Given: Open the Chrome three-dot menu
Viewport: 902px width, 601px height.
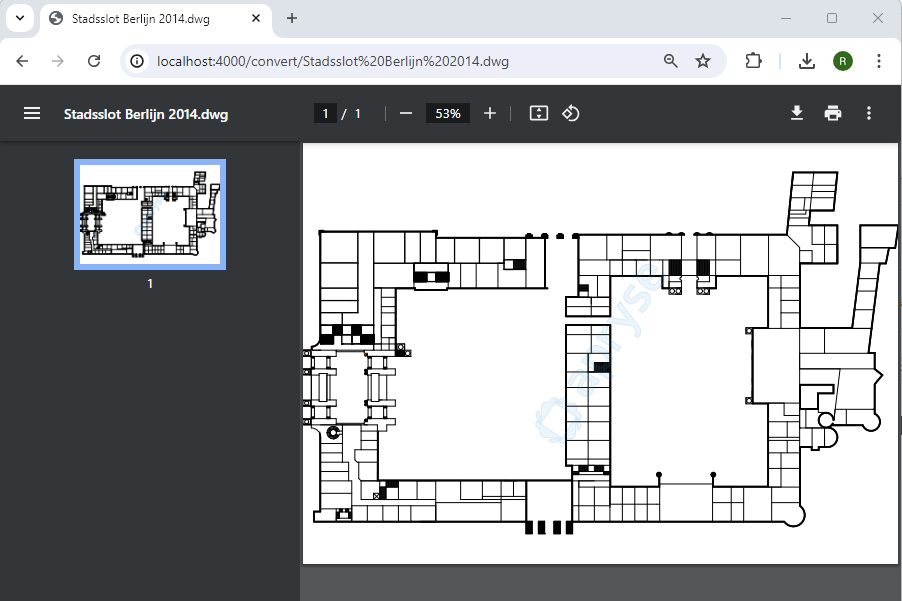Looking at the screenshot, I should coord(878,61).
